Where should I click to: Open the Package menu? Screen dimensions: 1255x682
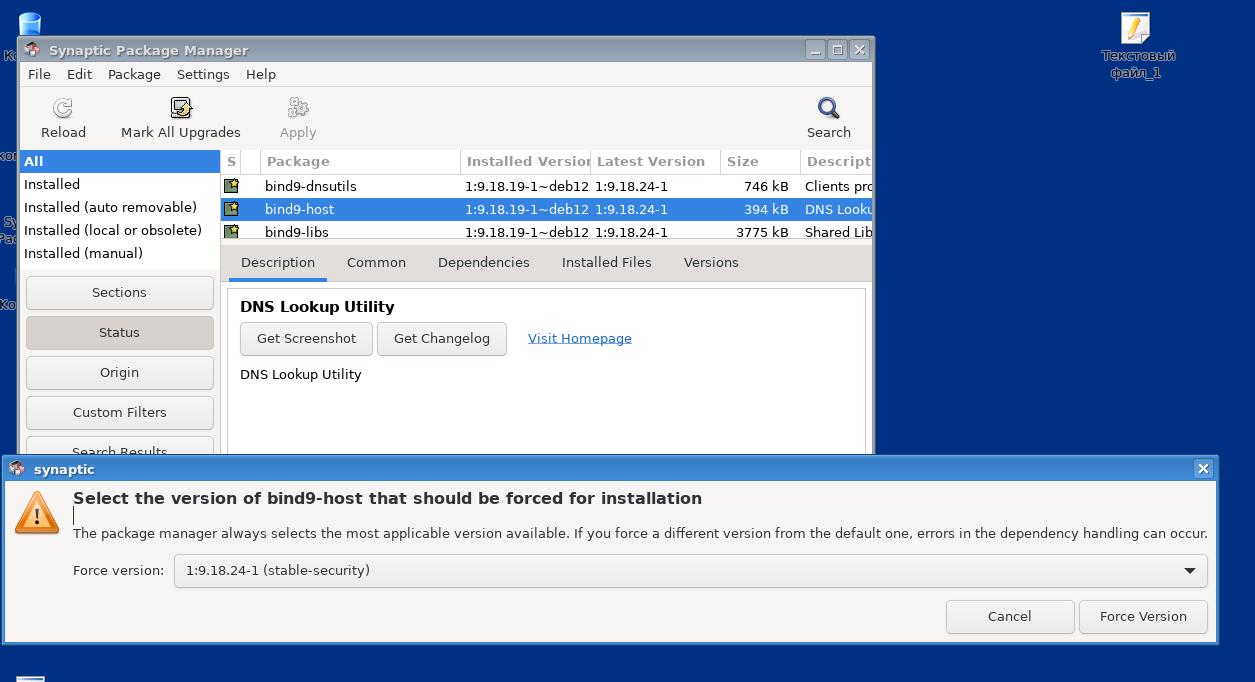click(134, 74)
